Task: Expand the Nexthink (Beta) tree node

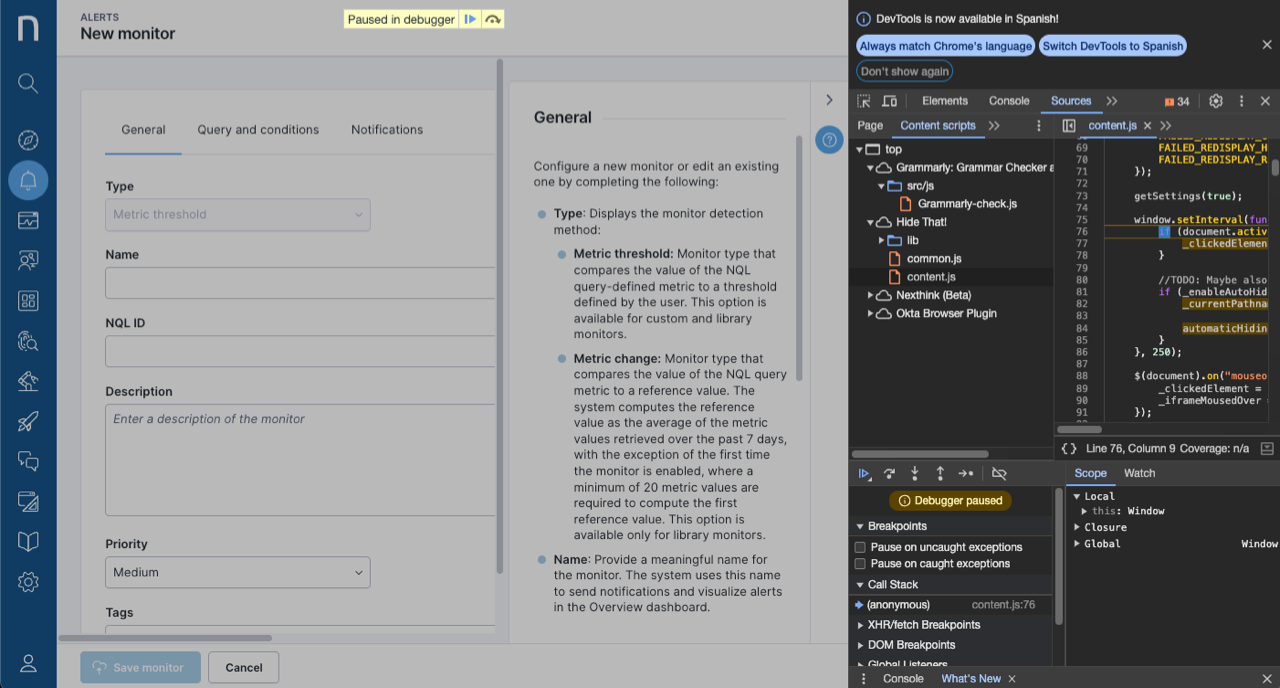Action: point(871,295)
